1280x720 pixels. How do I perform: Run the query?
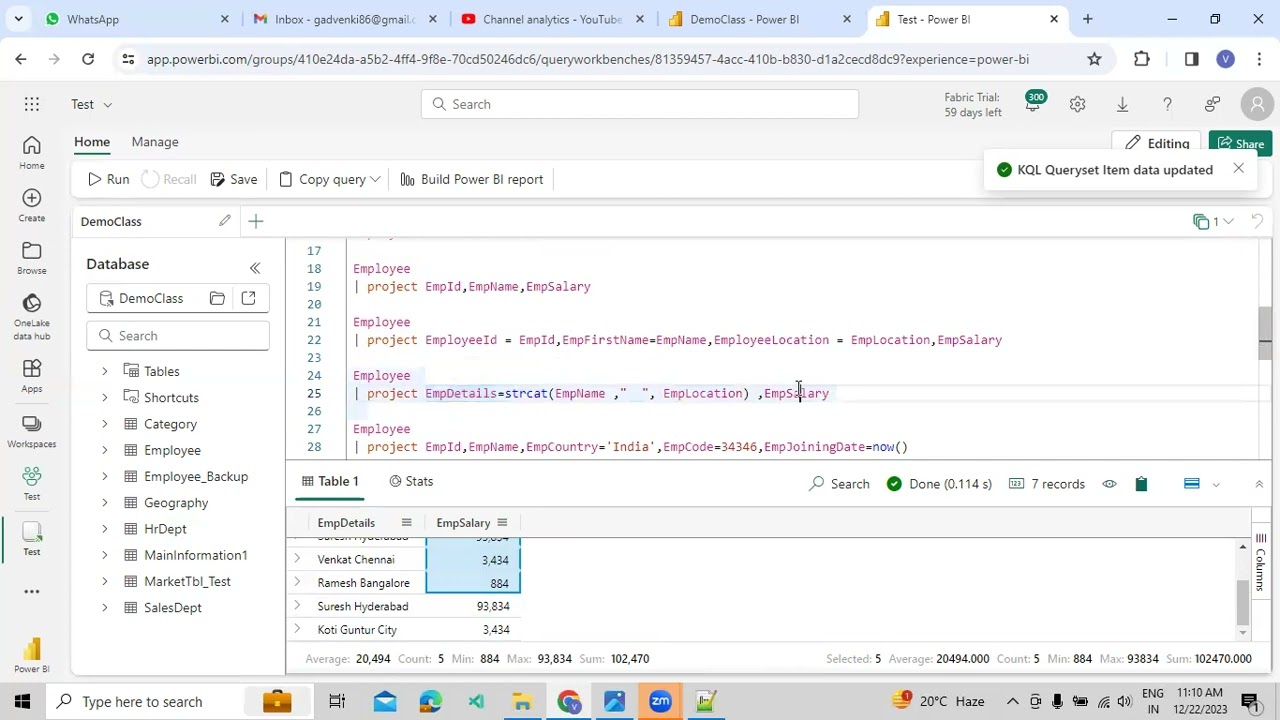pos(108,180)
